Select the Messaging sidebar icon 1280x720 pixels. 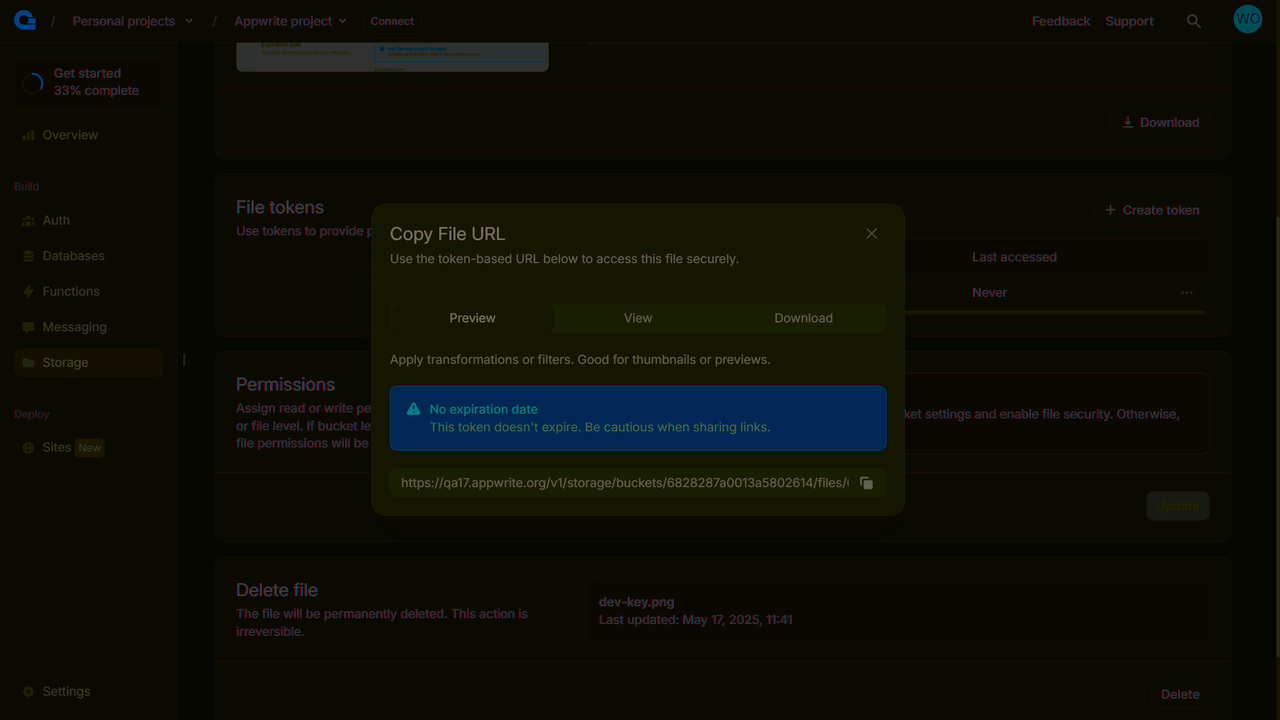coord(28,326)
